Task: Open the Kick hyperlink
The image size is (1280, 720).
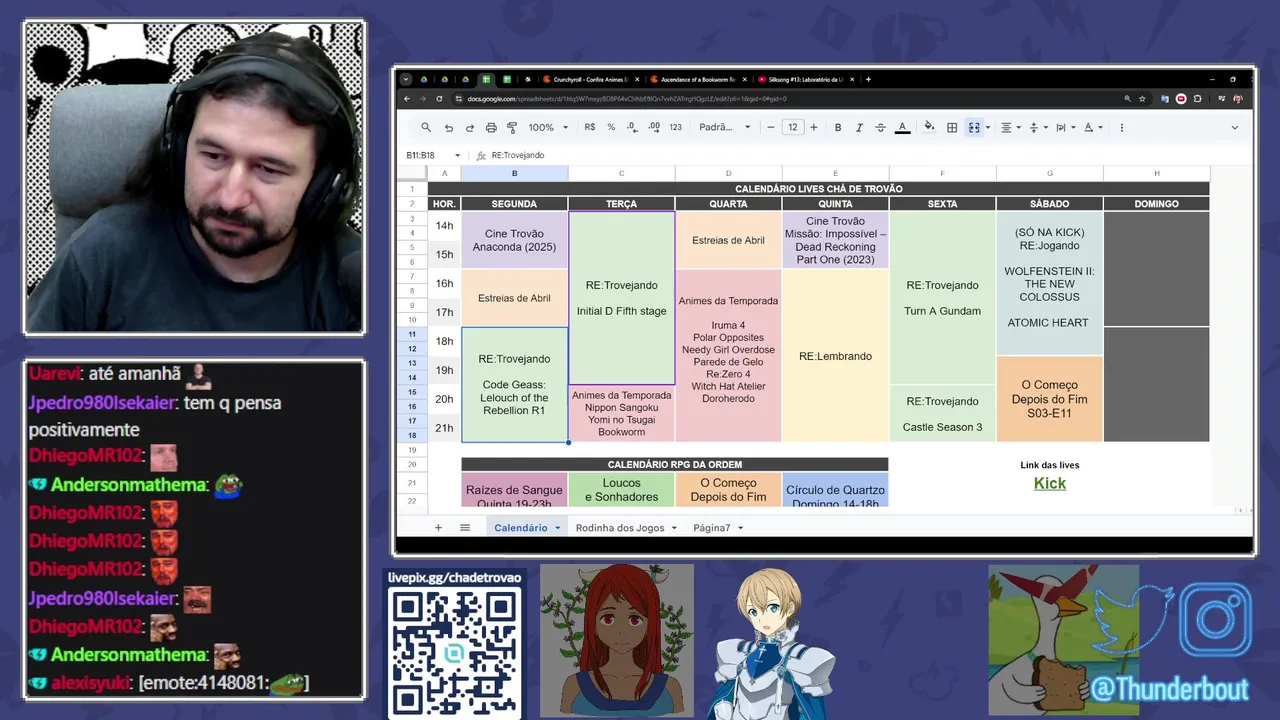Action: [x=1049, y=483]
